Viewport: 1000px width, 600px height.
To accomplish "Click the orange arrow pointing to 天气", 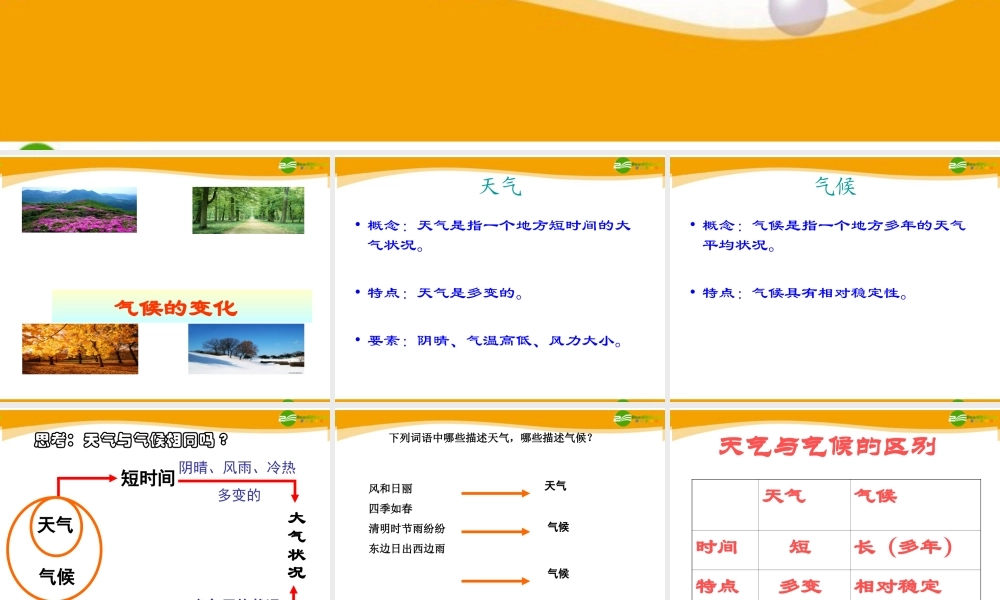I will (x=496, y=493).
